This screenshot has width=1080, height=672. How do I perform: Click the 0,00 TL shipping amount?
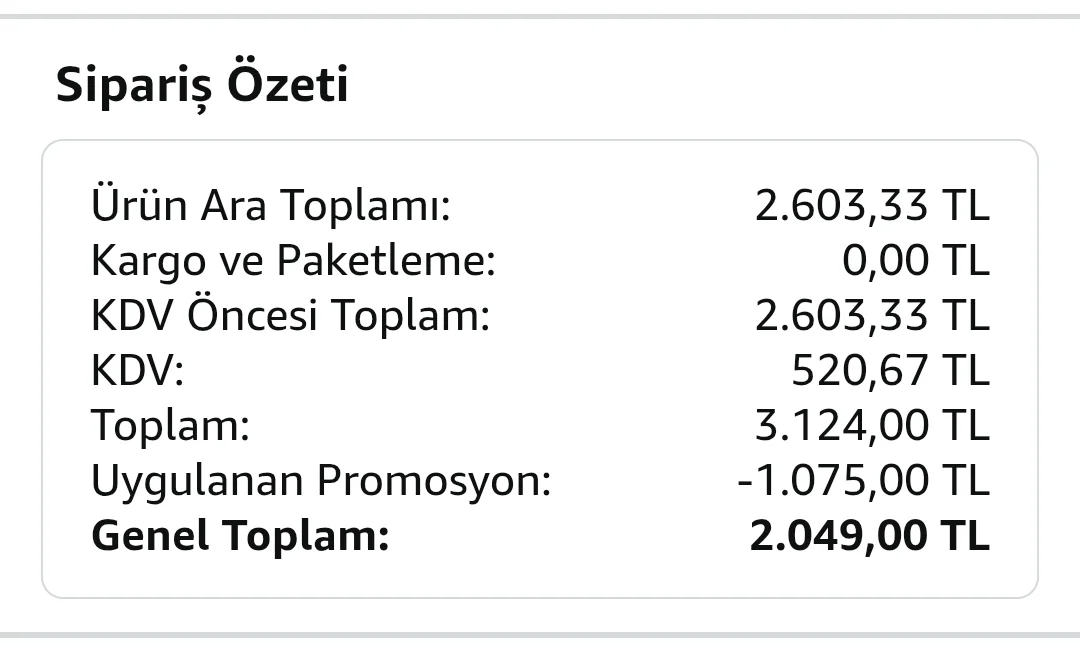click(x=915, y=262)
